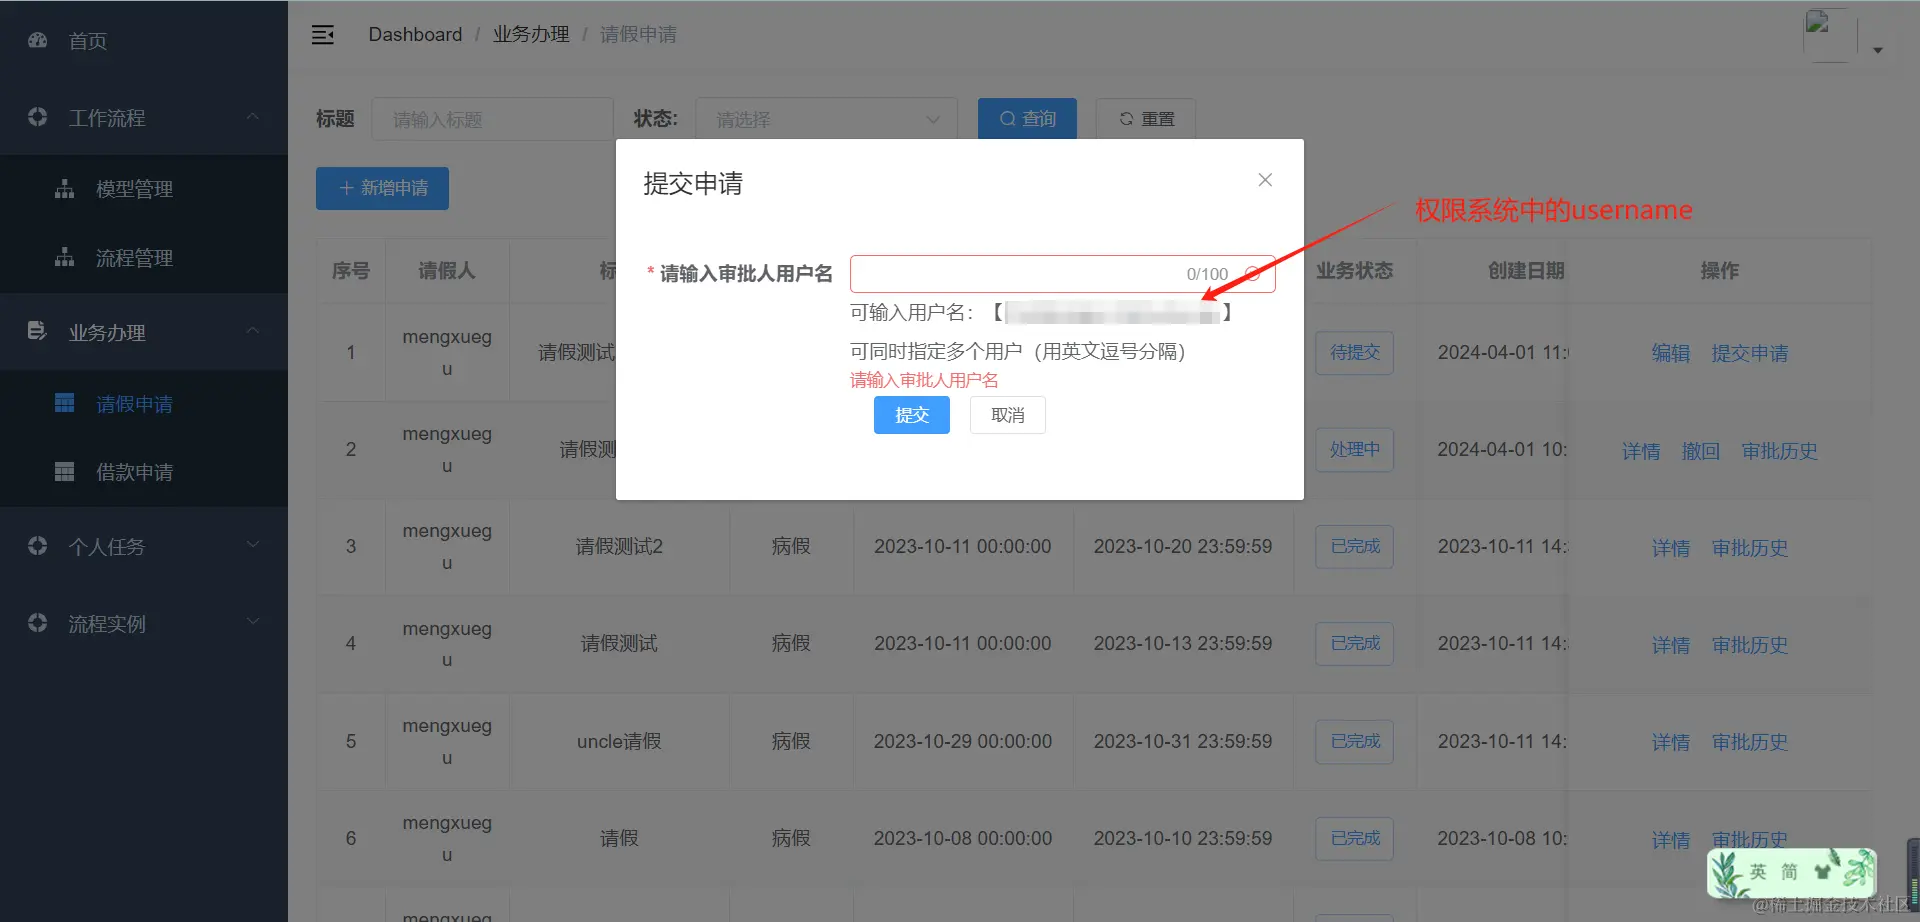Open the user account dropdown caret

[x=1878, y=50]
